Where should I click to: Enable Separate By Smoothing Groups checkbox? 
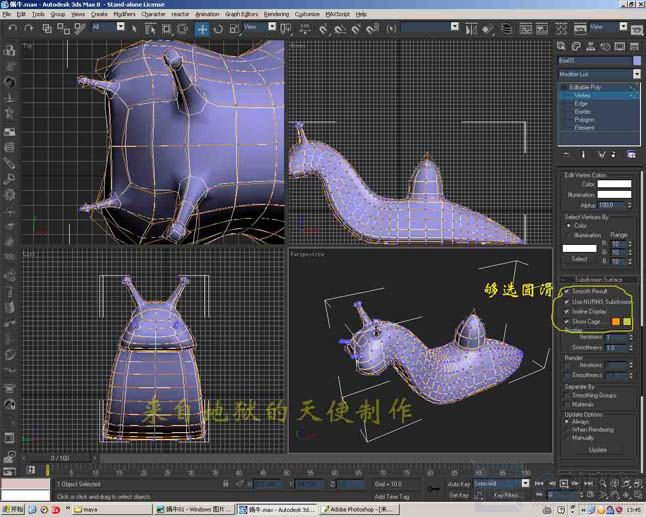click(568, 395)
